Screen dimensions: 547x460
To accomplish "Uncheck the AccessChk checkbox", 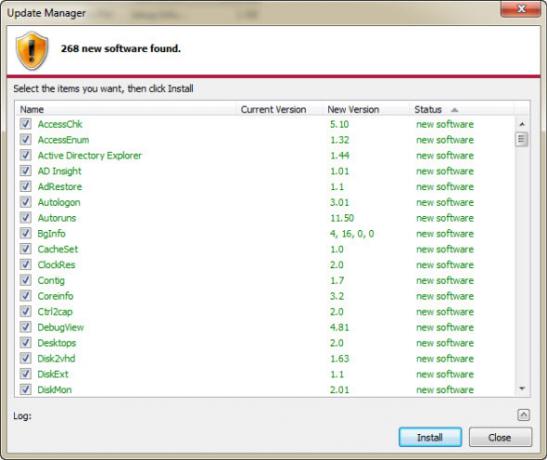I will point(25,124).
